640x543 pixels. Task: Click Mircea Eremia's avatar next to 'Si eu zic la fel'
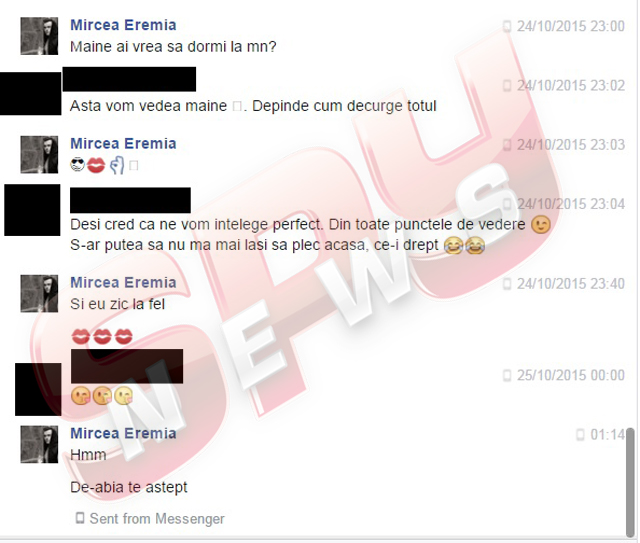pyautogui.click(x=39, y=294)
